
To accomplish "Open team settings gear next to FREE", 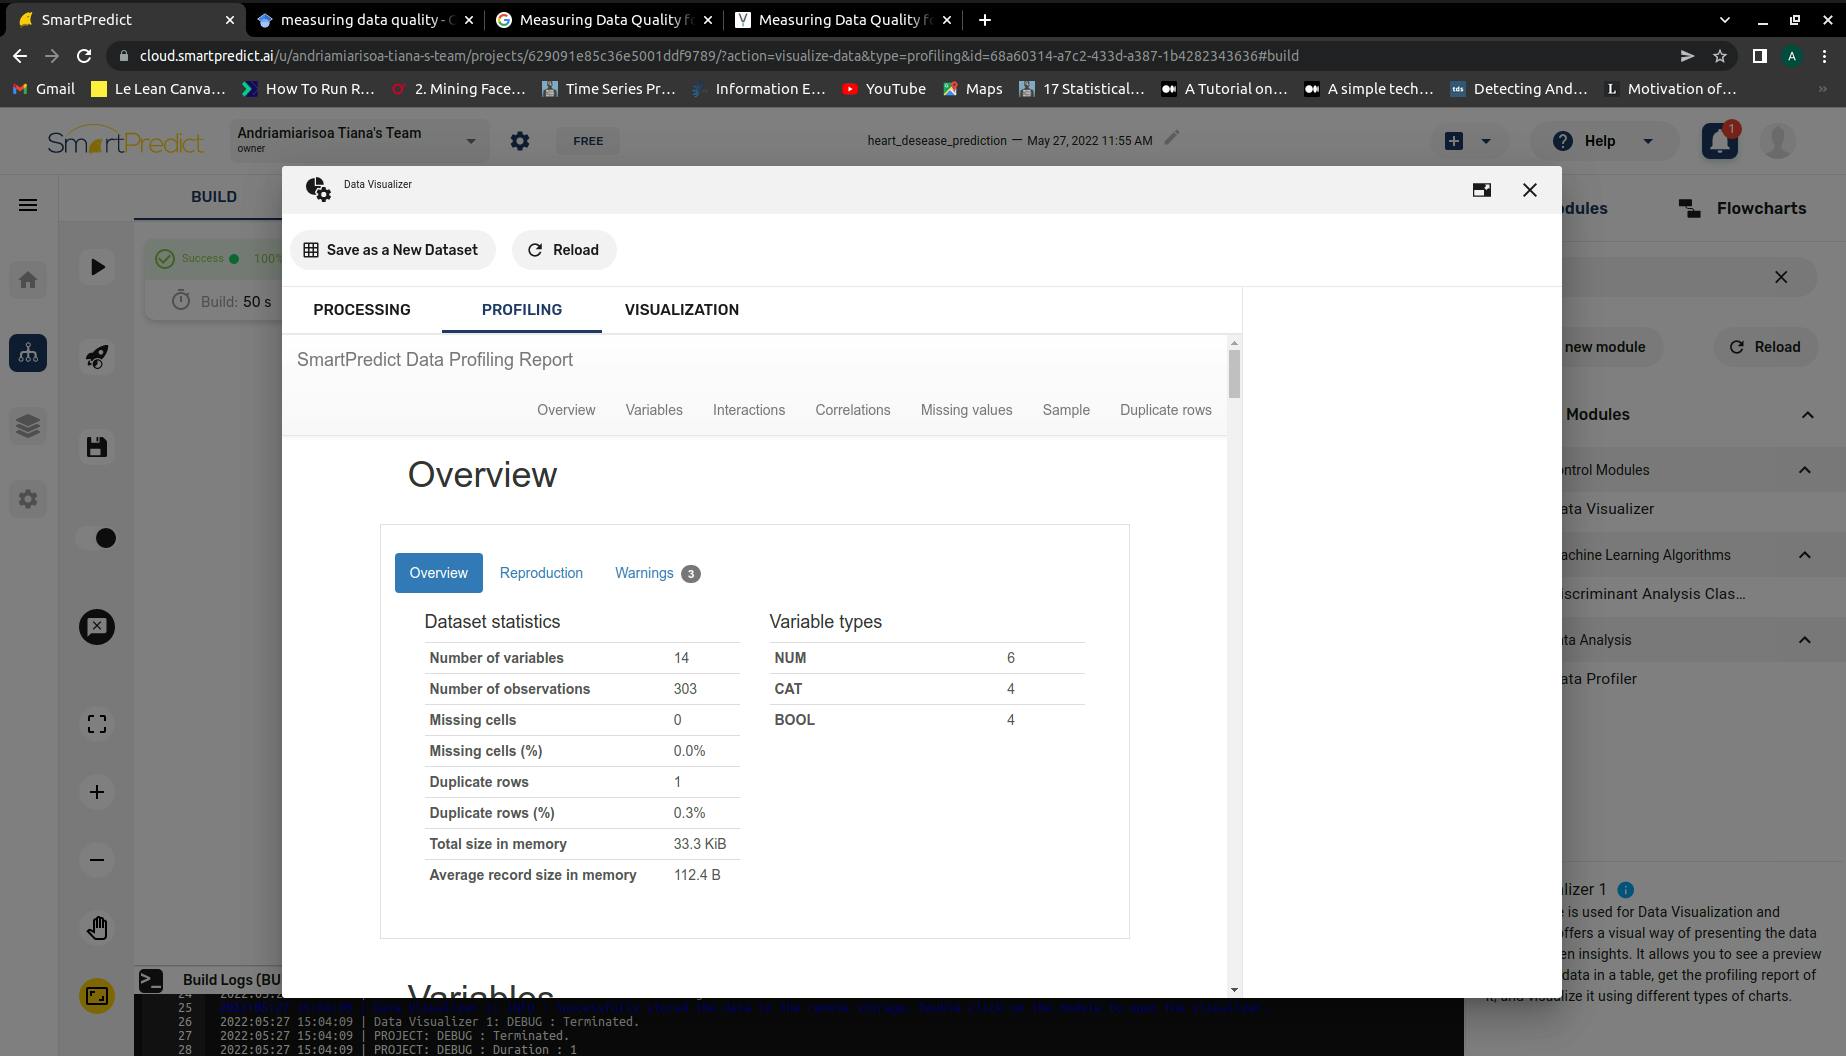I will click(x=520, y=141).
